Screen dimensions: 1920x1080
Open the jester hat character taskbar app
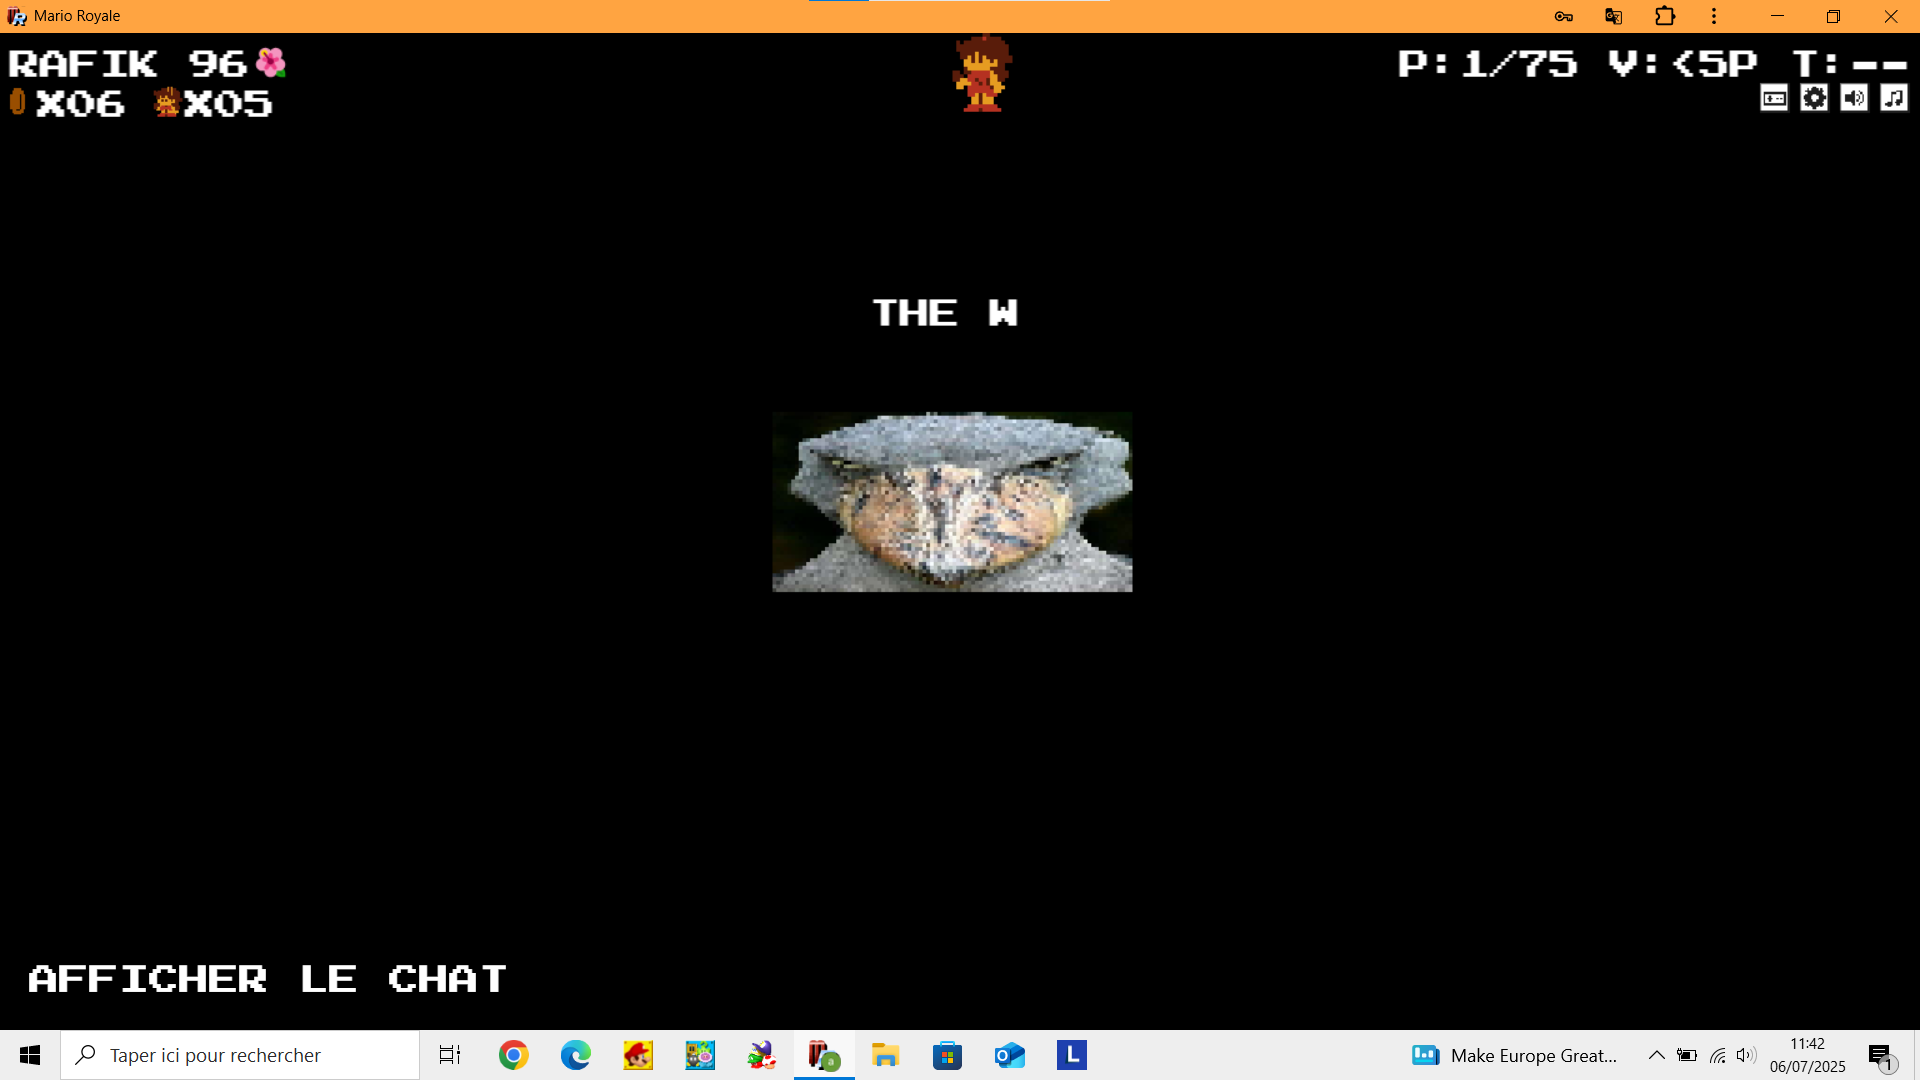[762, 1055]
